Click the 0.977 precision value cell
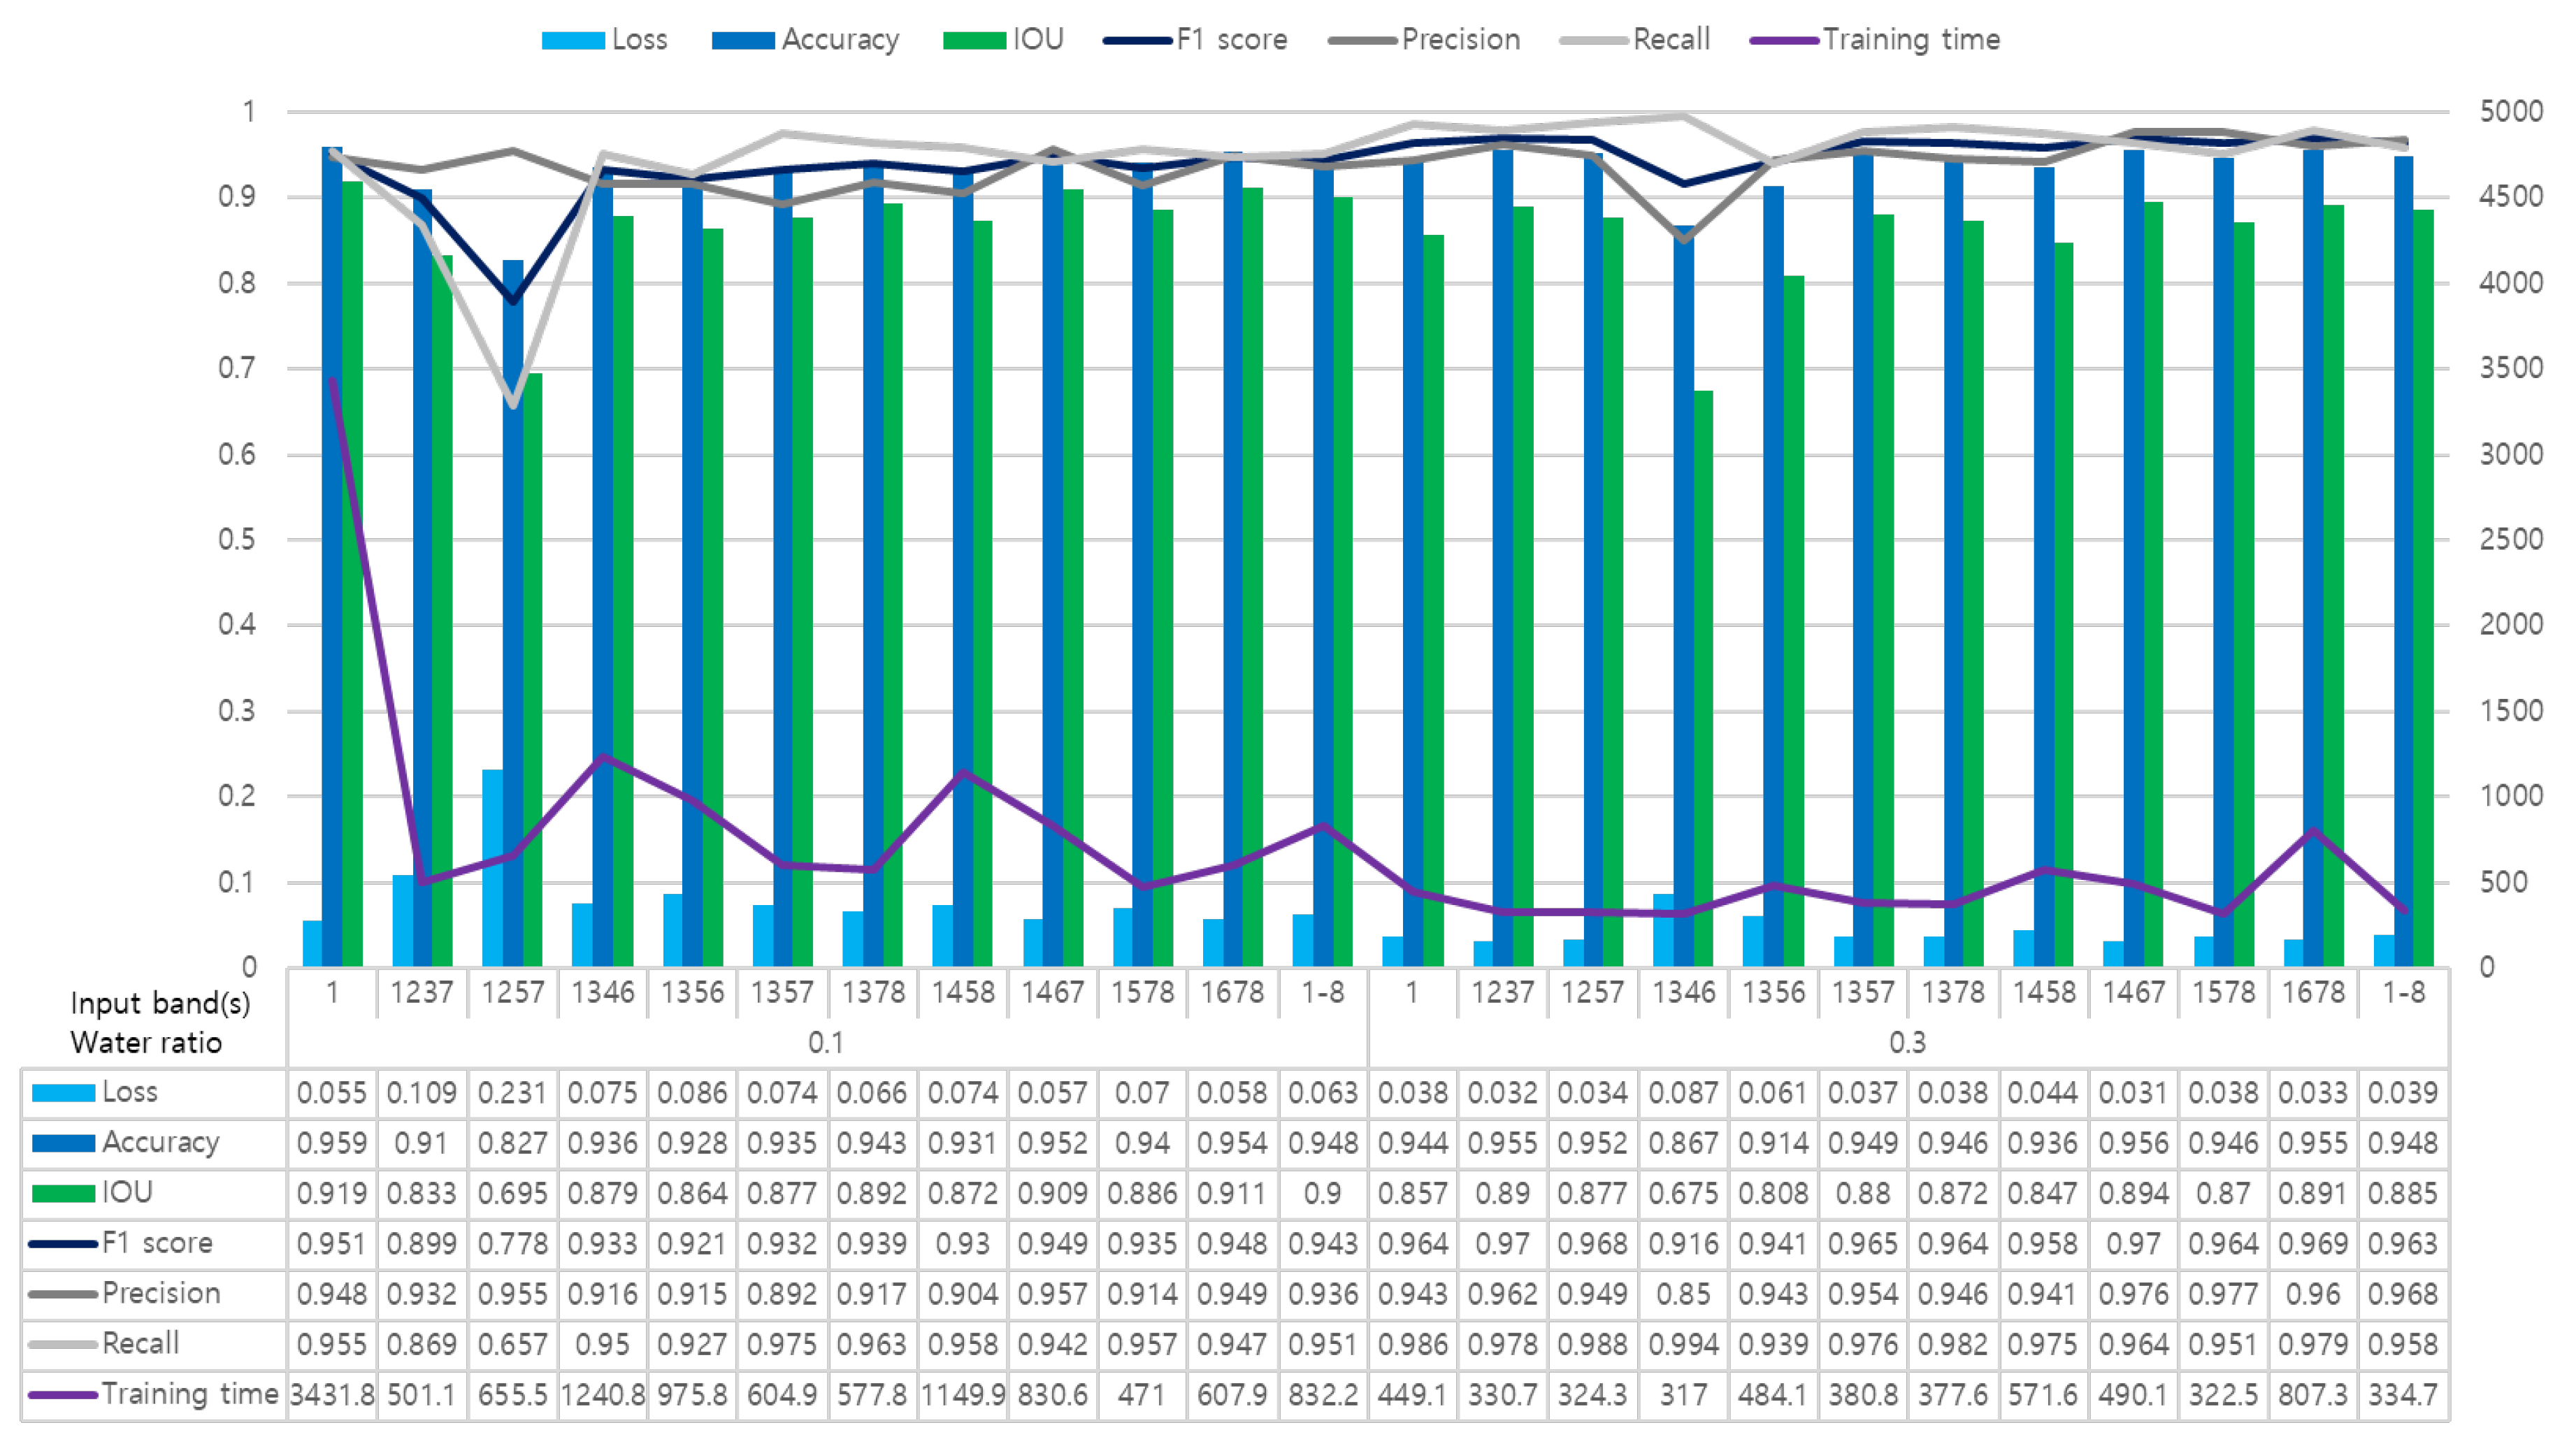The height and width of the screenshot is (1439, 2576). pos(2223,1294)
